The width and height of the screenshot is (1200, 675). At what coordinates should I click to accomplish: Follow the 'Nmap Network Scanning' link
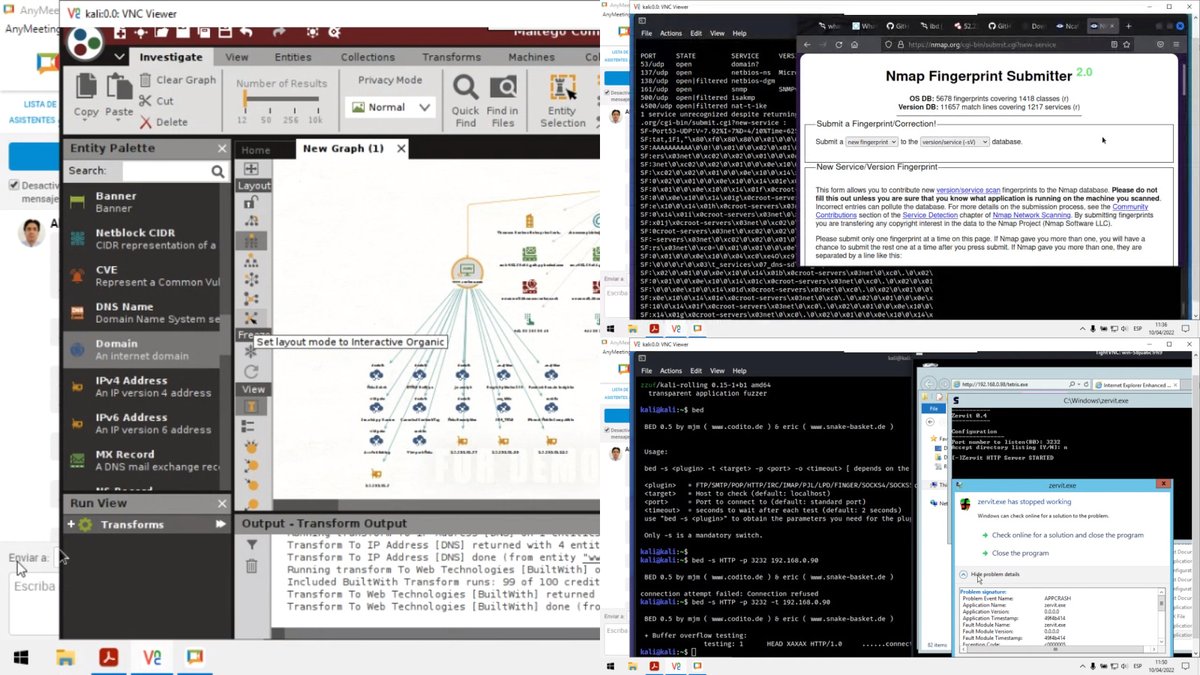(x=1030, y=215)
